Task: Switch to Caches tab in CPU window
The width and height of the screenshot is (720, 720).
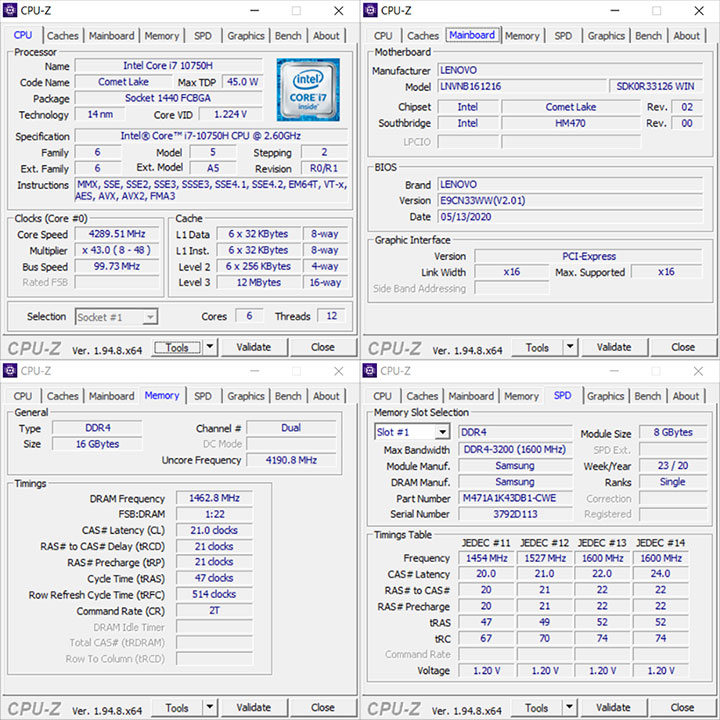Action: click(x=63, y=36)
